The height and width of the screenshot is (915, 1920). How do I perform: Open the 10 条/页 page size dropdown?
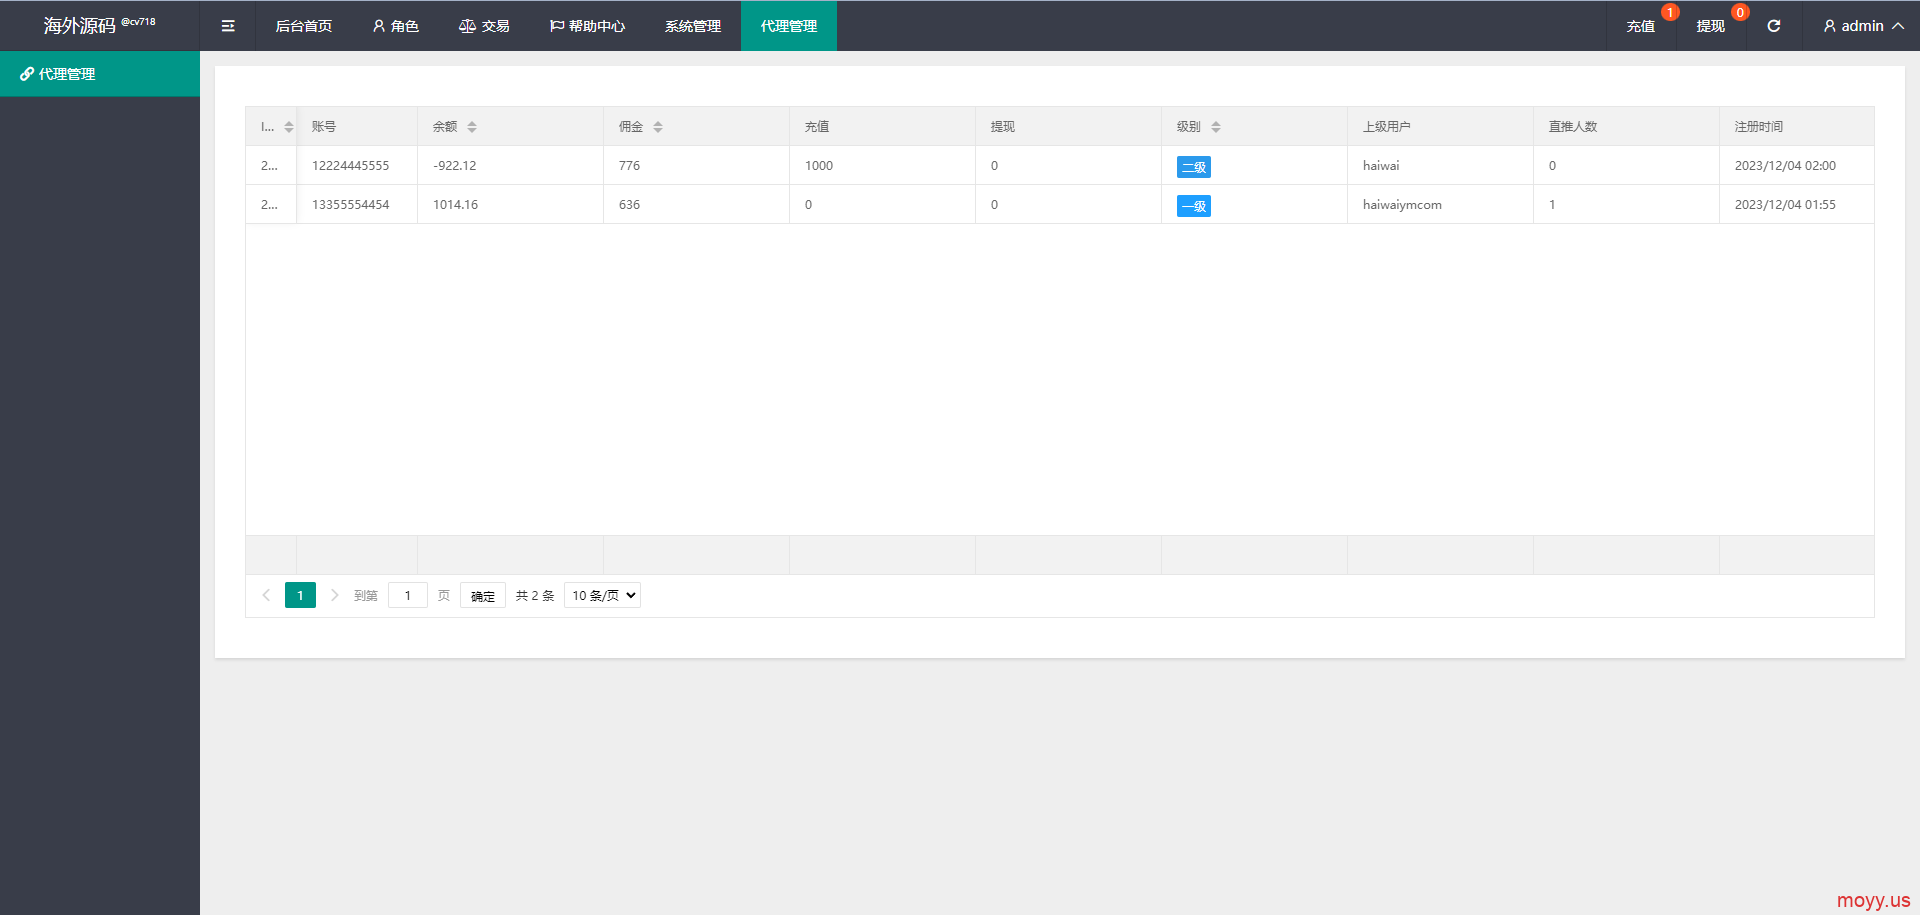[602, 595]
